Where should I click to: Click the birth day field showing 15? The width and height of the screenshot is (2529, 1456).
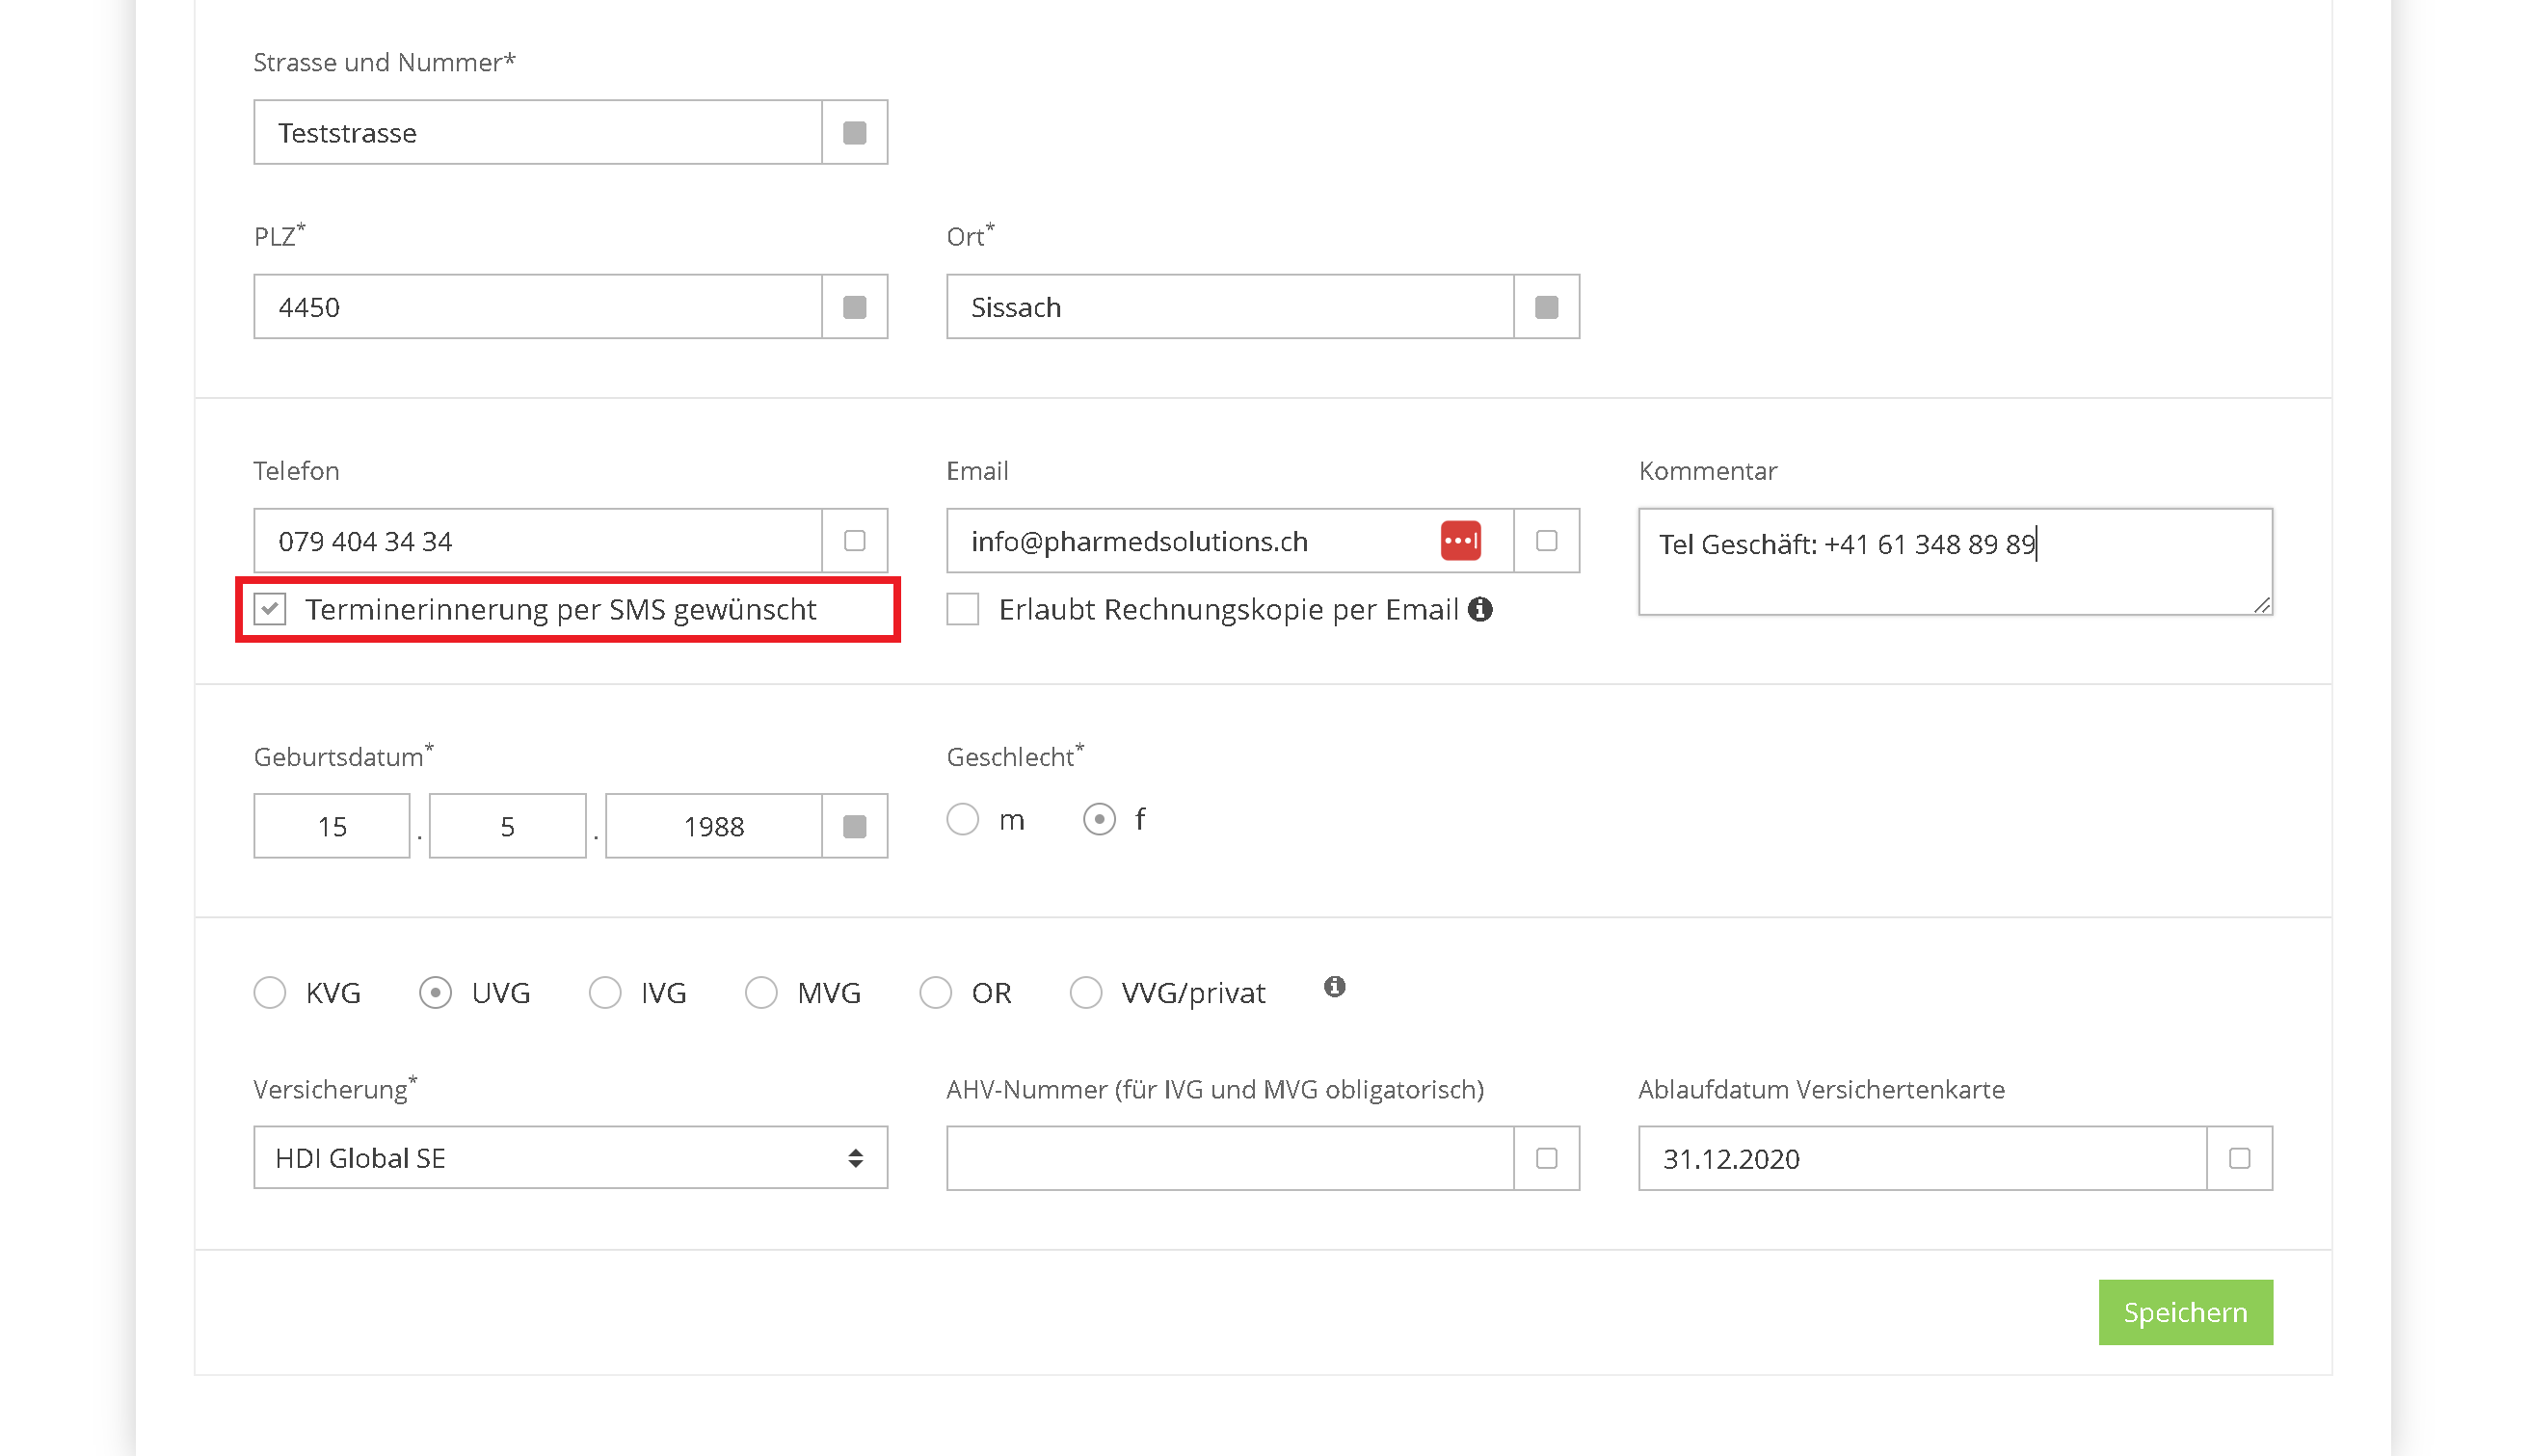[x=332, y=826]
